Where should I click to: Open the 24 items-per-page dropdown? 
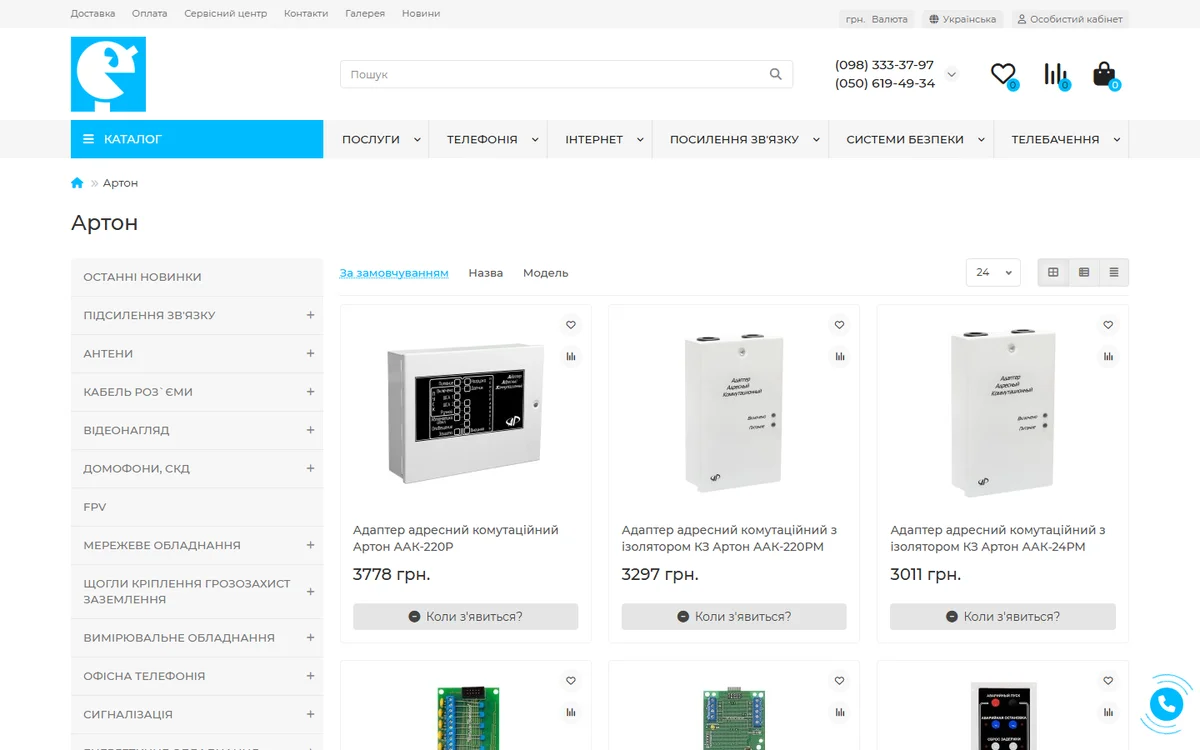(x=993, y=272)
